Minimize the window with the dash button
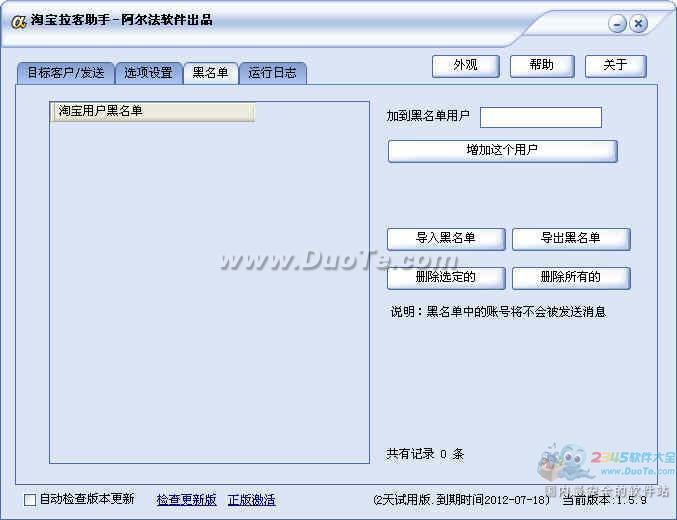The width and height of the screenshot is (677, 520). pos(617,24)
